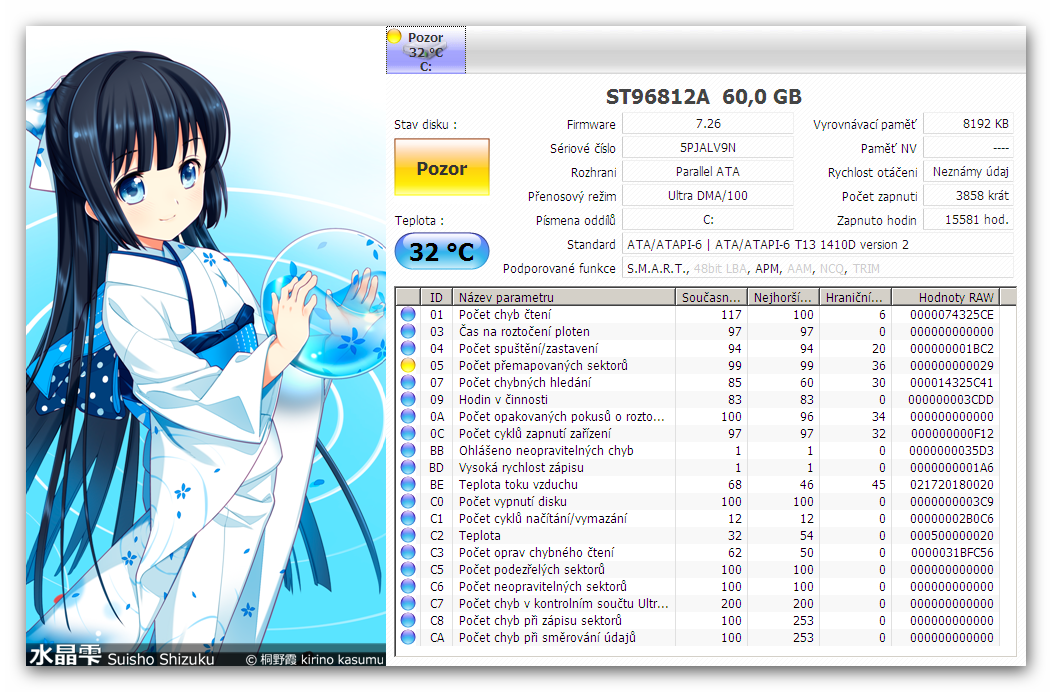Click the disk title ST96812A 60,0 GB
This screenshot has width=1052, height=692.
(x=704, y=97)
